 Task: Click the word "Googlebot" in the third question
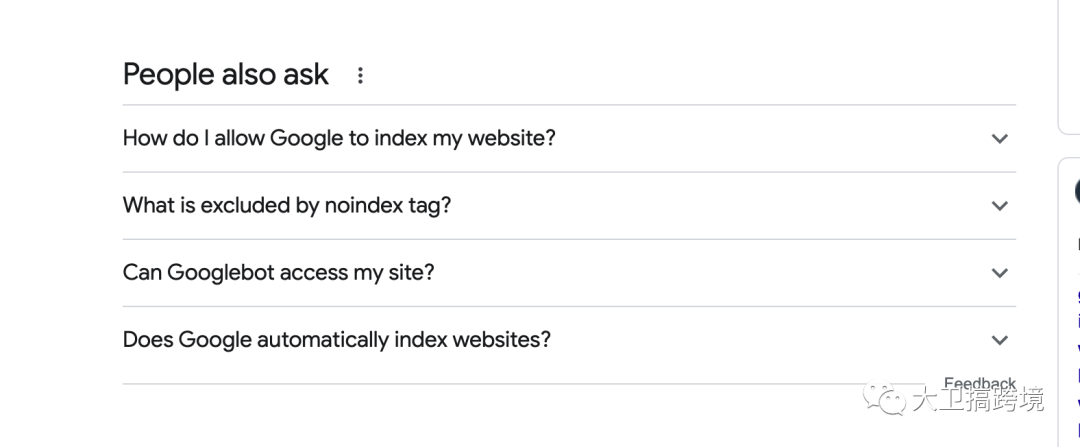pos(215,272)
